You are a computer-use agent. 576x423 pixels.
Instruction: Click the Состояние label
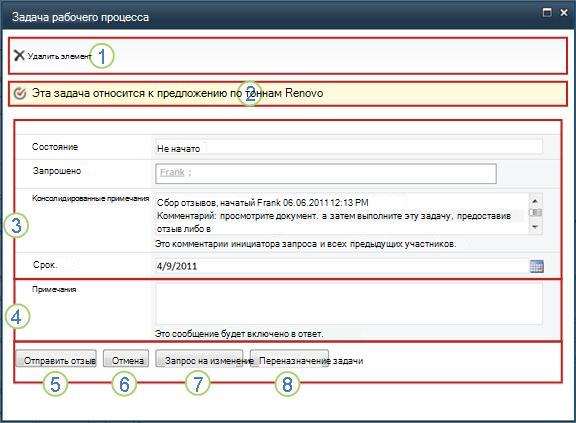point(55,147)
